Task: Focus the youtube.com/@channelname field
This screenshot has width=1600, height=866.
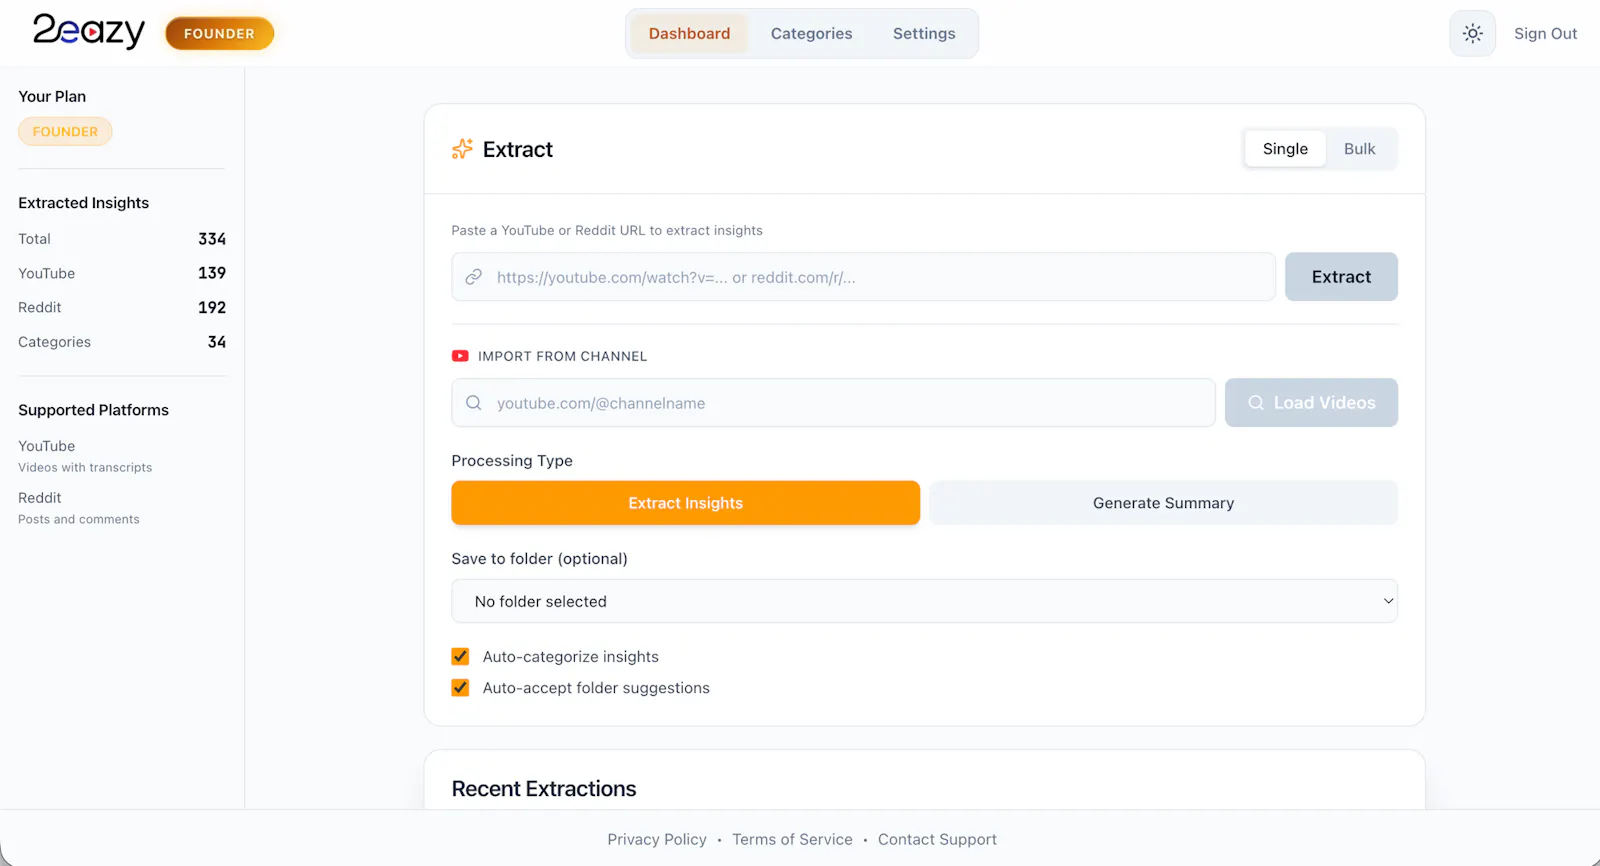Action: coord(833,403)
